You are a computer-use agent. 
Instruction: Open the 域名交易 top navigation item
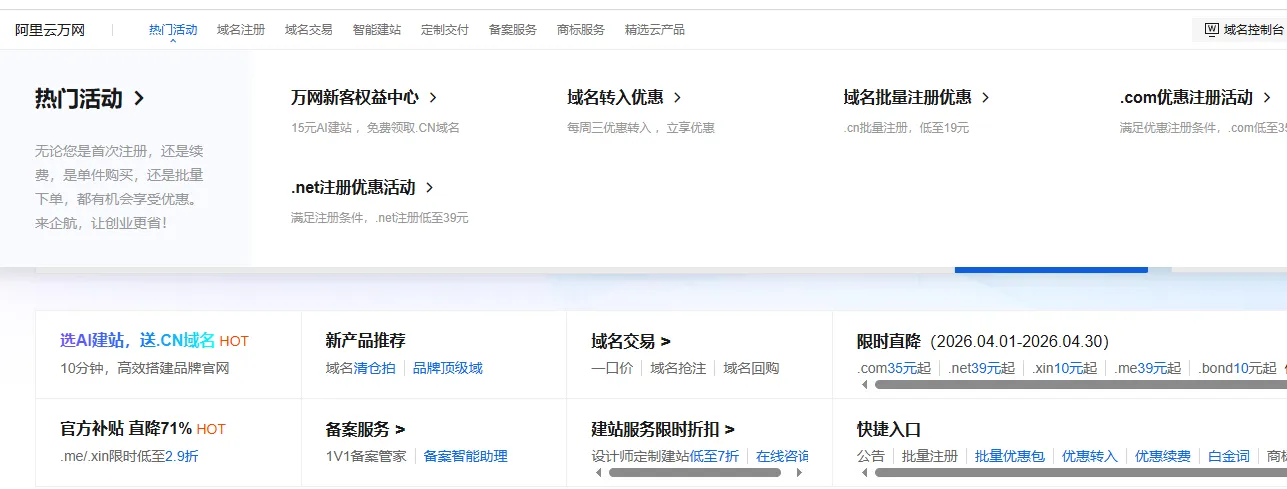309,30
